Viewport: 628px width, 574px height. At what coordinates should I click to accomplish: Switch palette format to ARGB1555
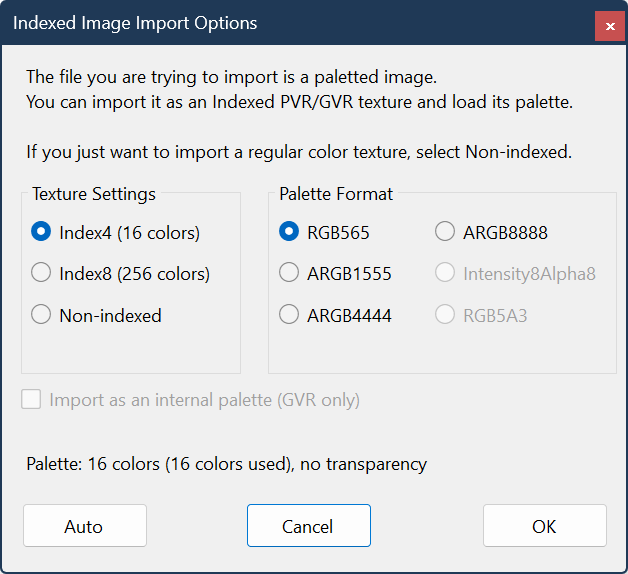coord(289,273)
